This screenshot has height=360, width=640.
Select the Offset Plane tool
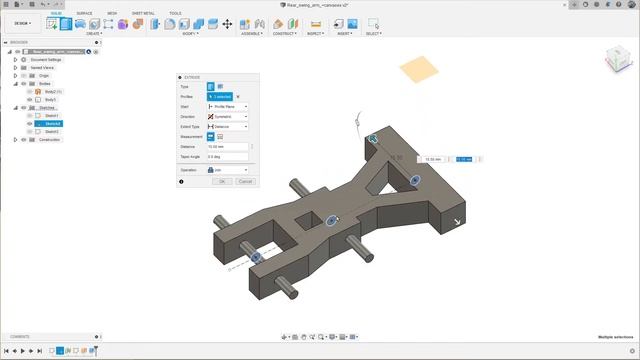click(x=278, y=24)
